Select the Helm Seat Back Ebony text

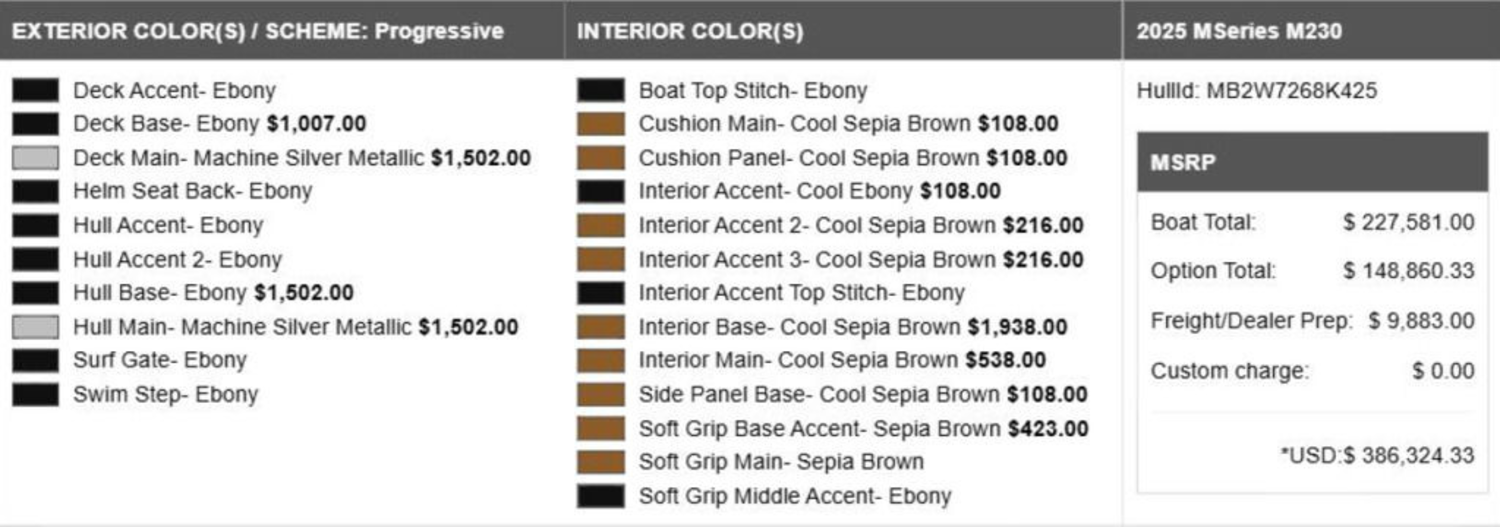[x=192, y=191]
